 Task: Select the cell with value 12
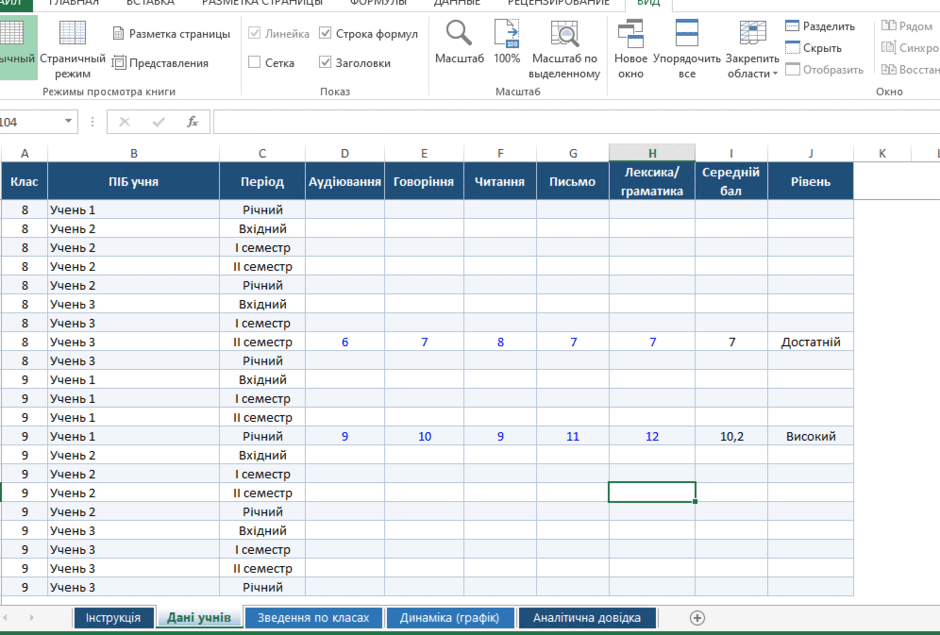click(x=652, y=436)
